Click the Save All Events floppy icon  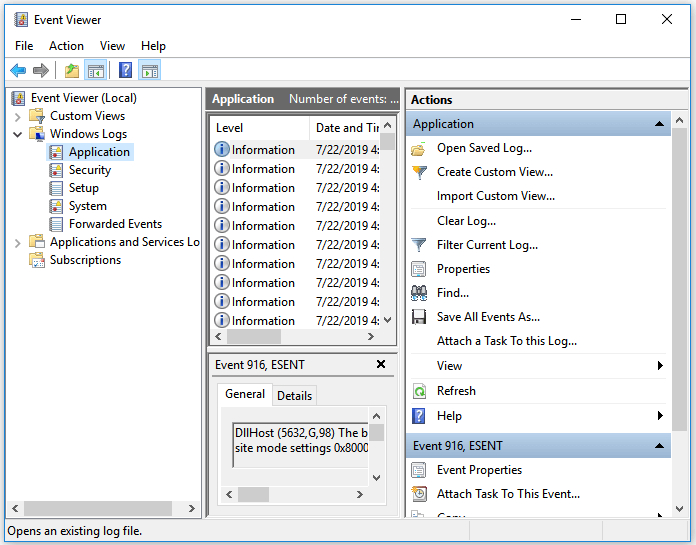pos(419,317)
